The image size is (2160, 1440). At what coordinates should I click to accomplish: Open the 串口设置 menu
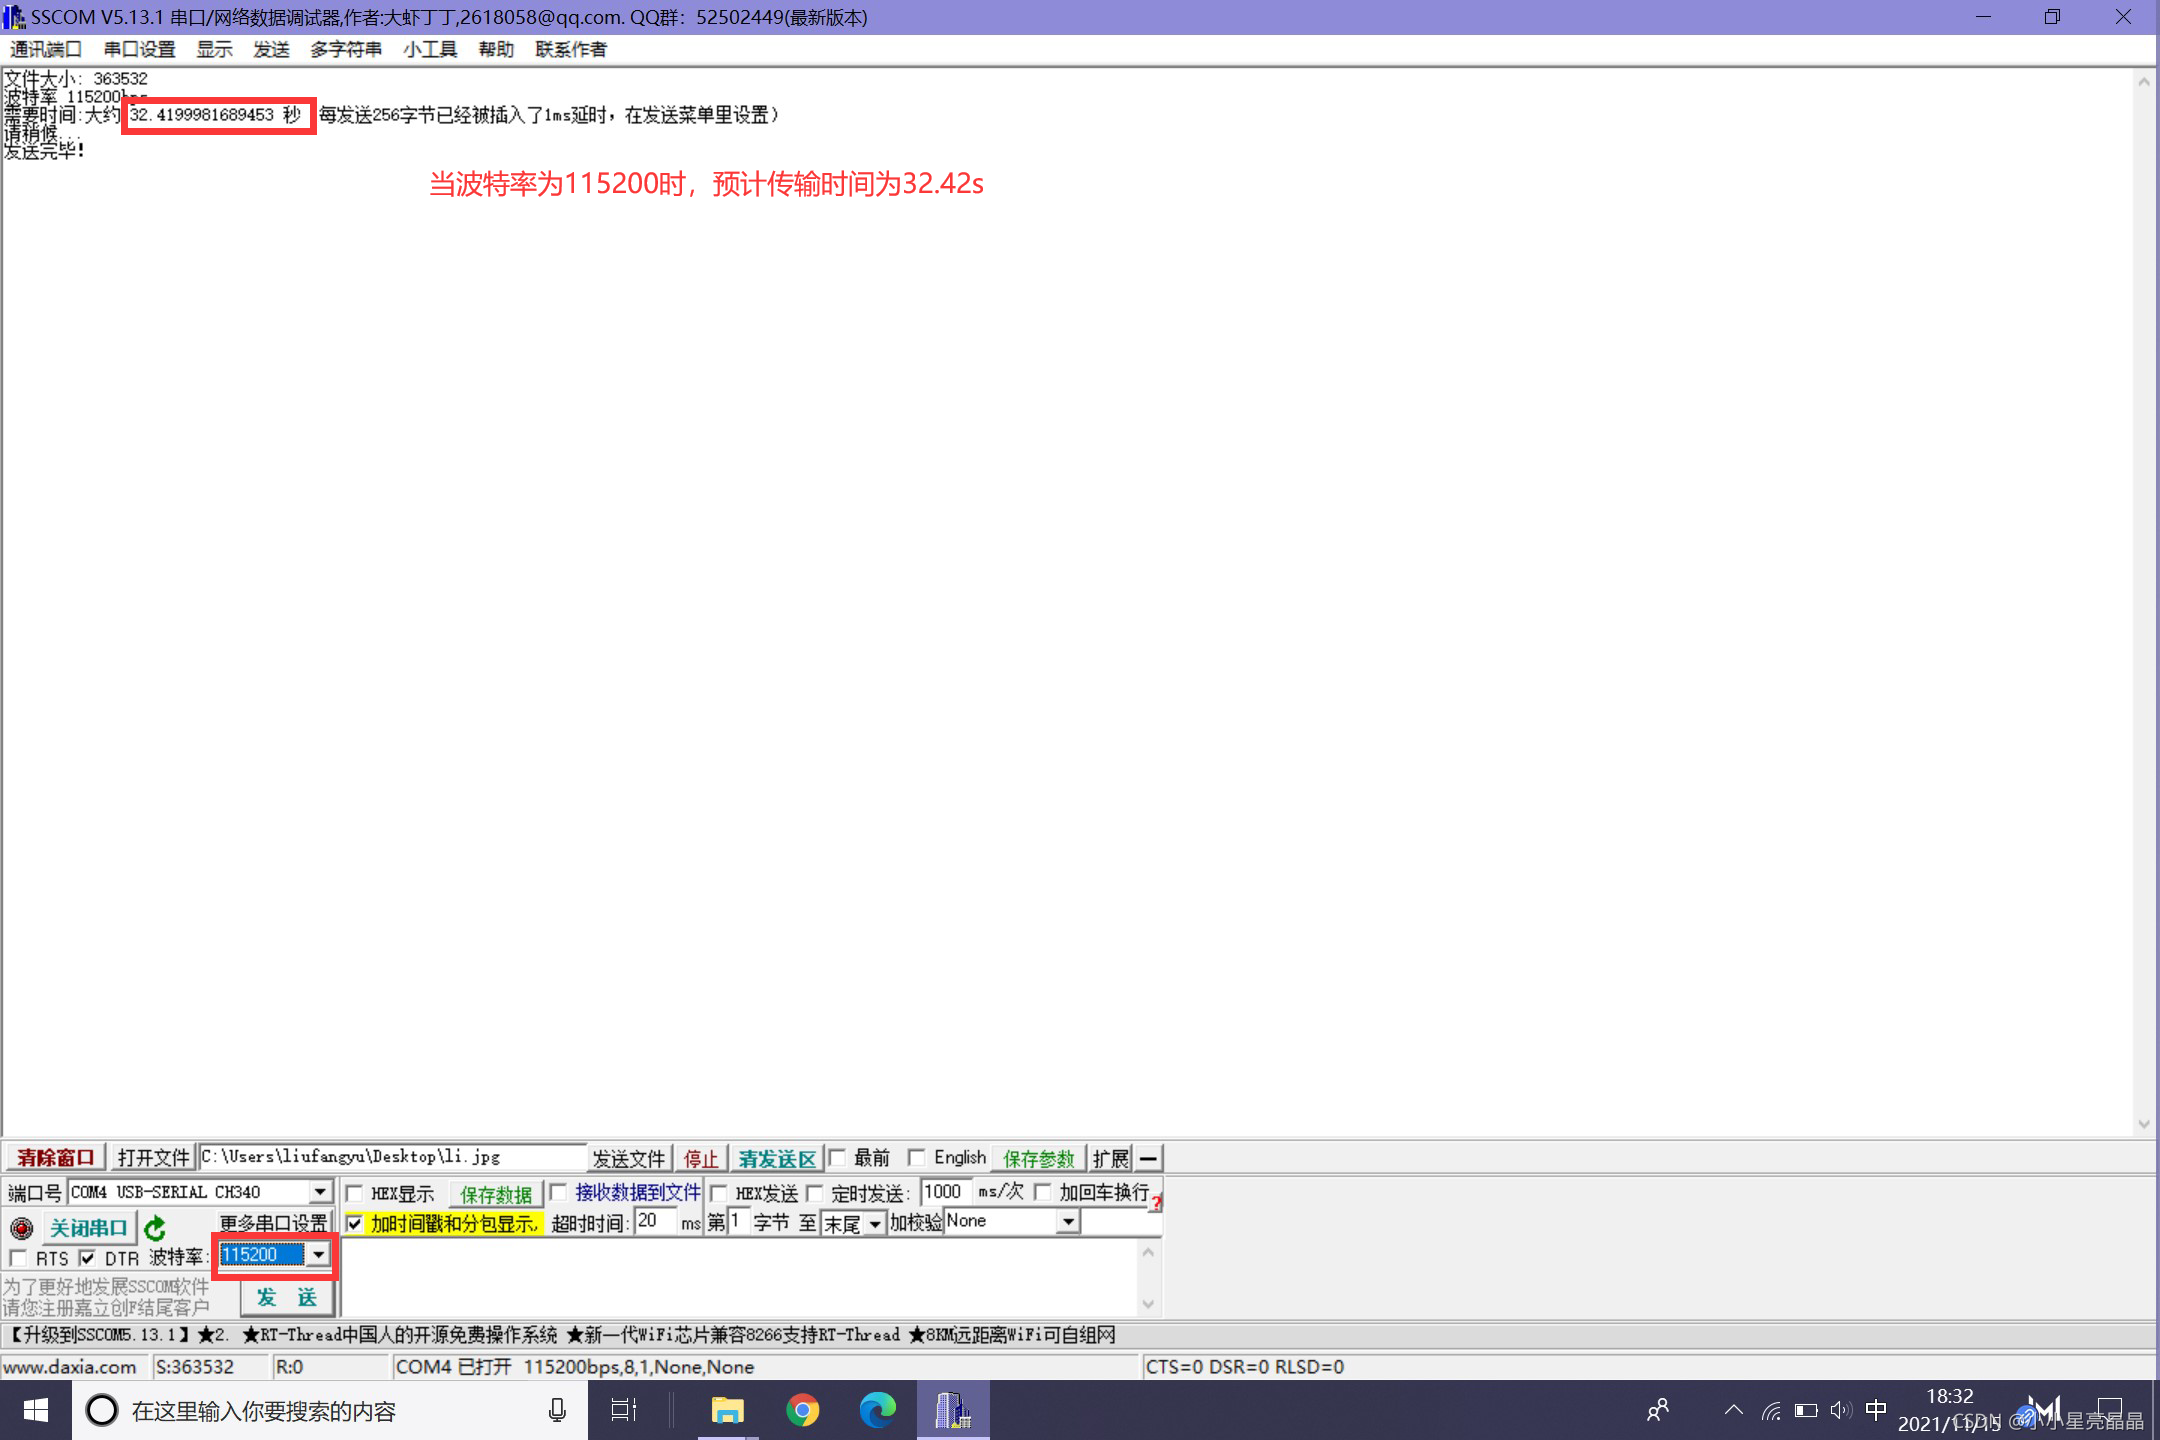coord(139,49)
